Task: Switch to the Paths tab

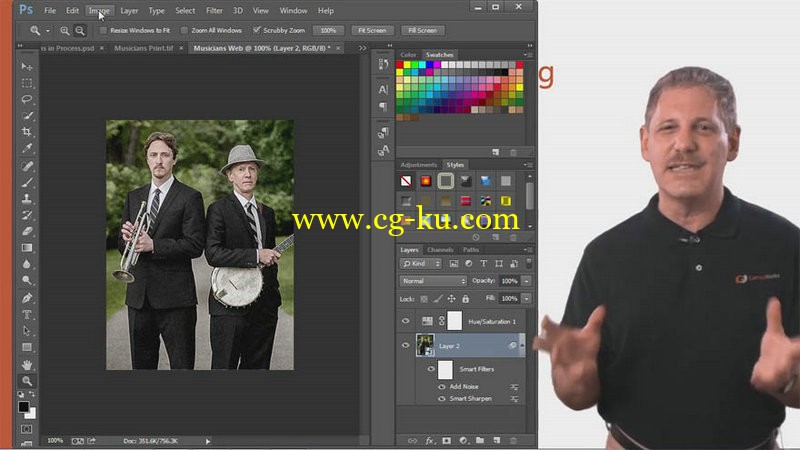Action: tap(471, 250)
